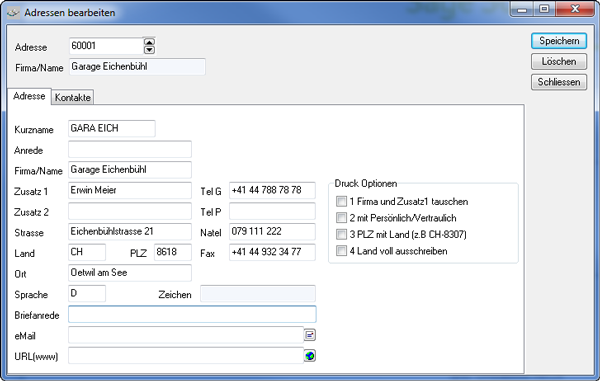Screen dimensions: 600x381
Task: Increase Adresse number with up spinner arrow
Action: tap(149, 42)
